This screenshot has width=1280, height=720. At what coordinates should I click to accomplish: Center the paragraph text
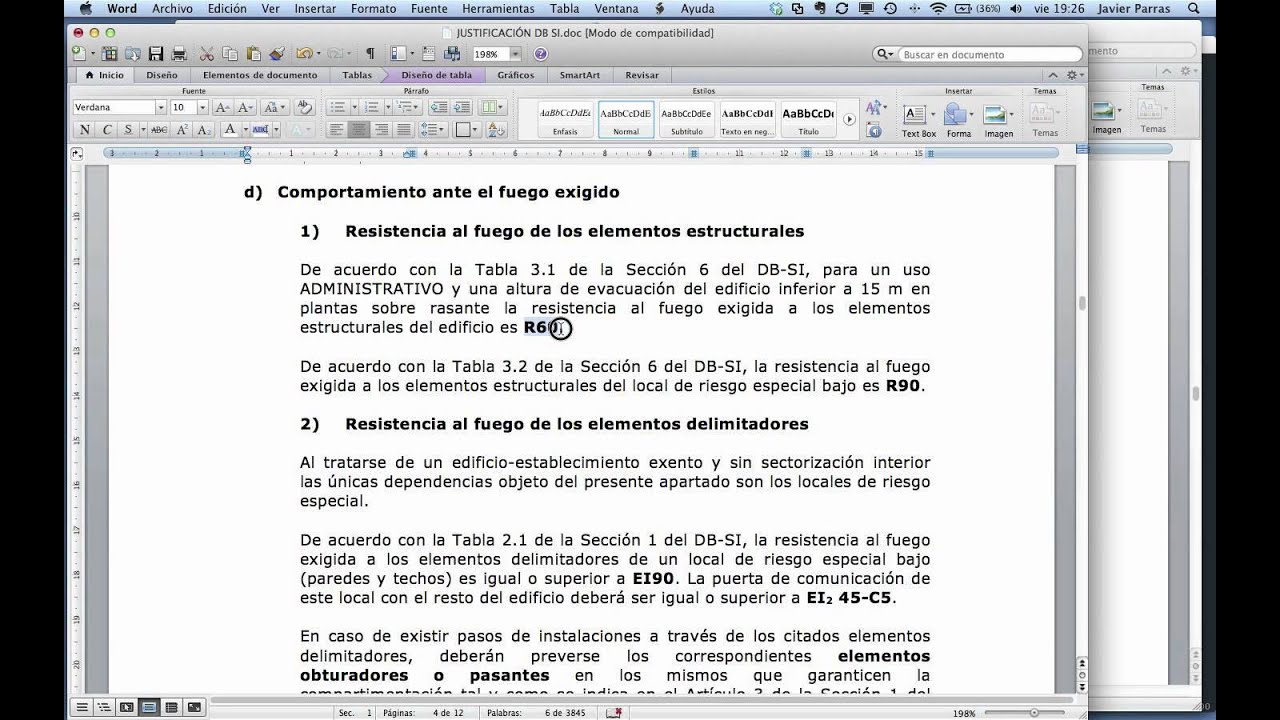358,130
